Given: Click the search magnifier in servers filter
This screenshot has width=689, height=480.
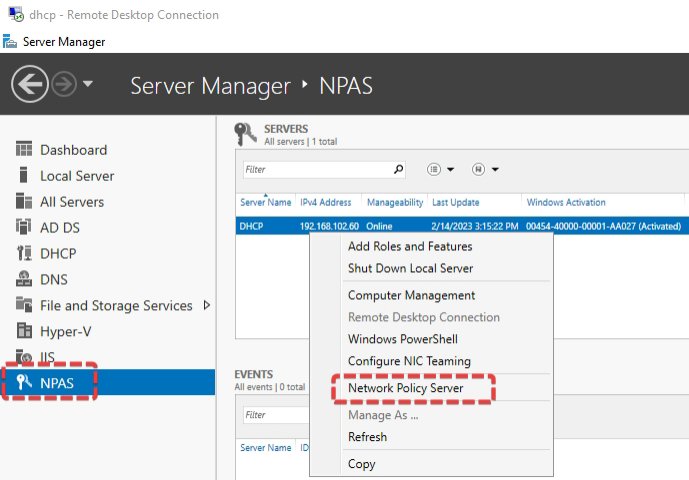Looking at the screenshot, I should click(x=399, y=170).
